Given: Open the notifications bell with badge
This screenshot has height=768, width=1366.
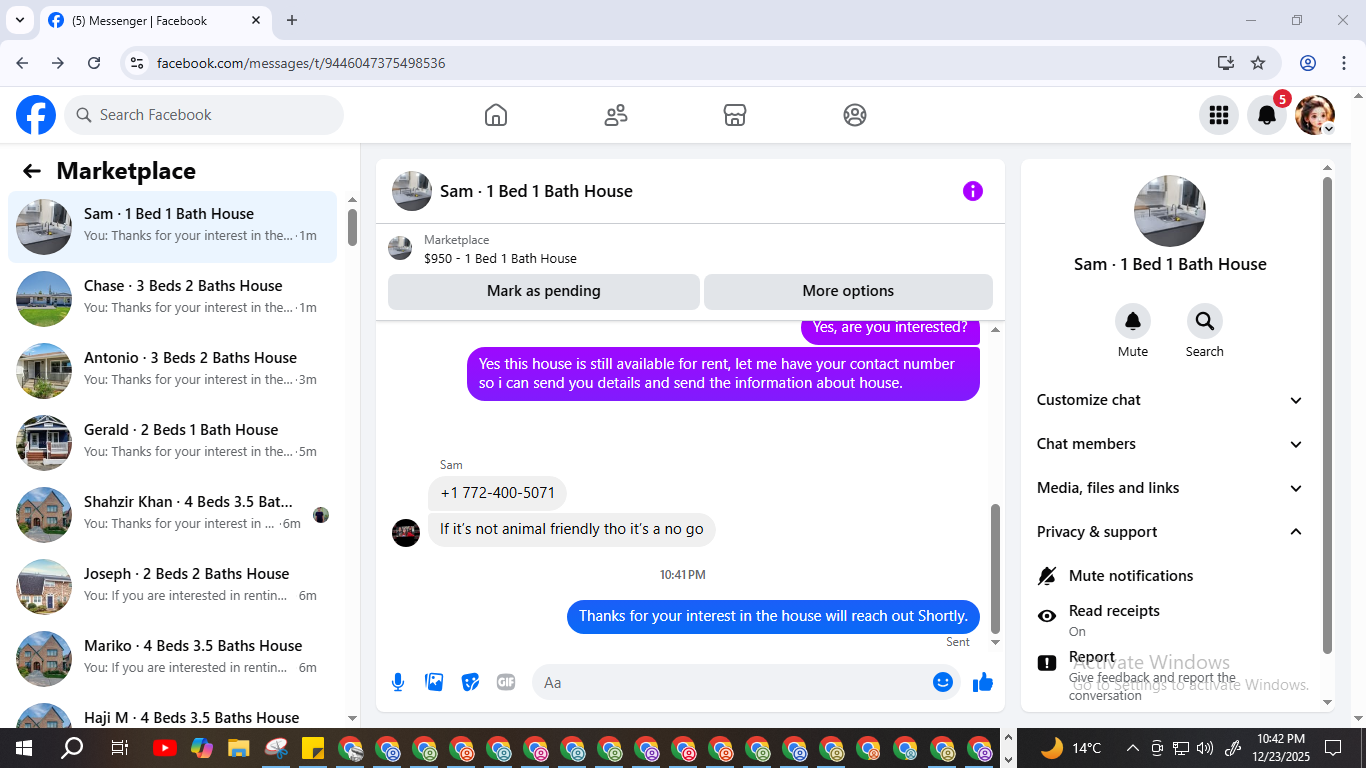Looking at the screenshot, I should coord(1267,115).
